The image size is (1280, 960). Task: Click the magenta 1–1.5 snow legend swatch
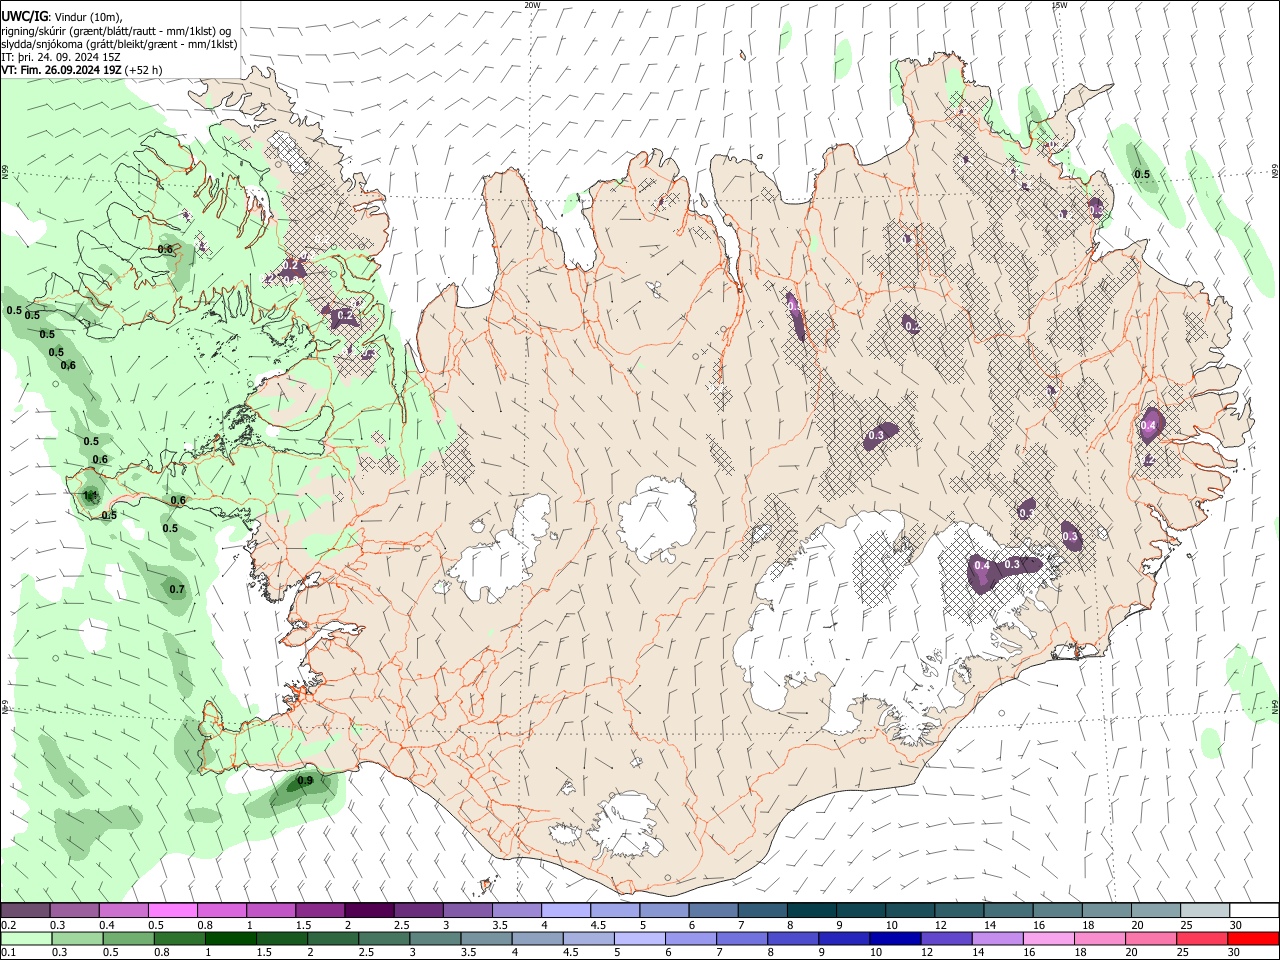point(271,910)
